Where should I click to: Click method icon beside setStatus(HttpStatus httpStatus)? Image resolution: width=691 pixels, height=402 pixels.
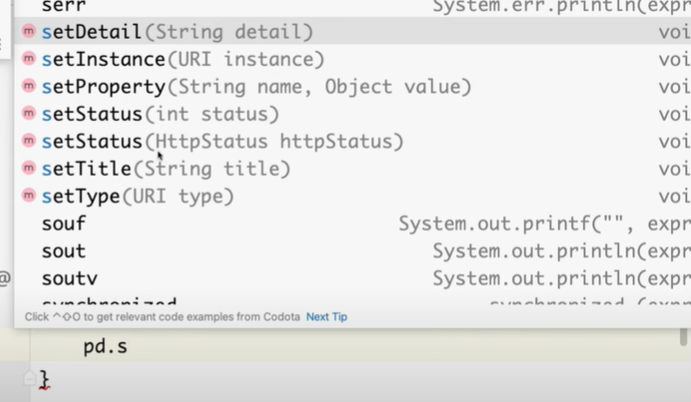coord(29,140)
